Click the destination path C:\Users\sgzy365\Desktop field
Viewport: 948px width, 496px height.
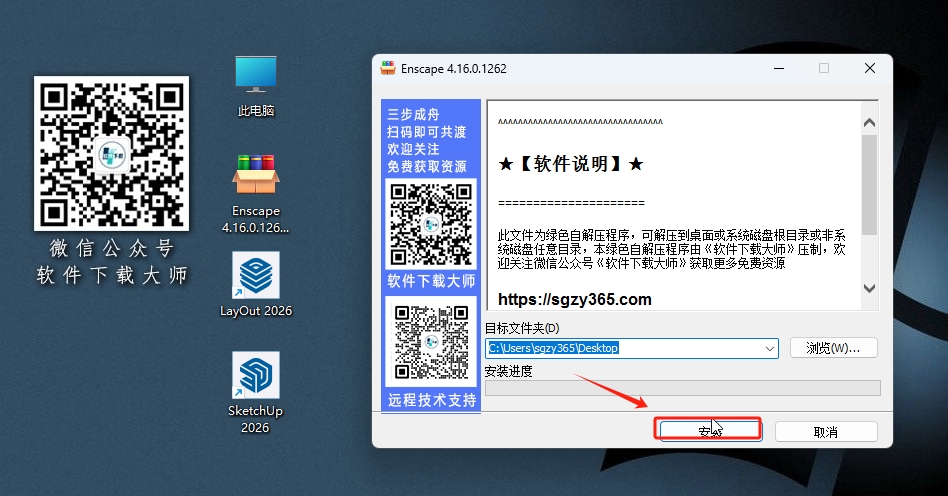point(632,348)
